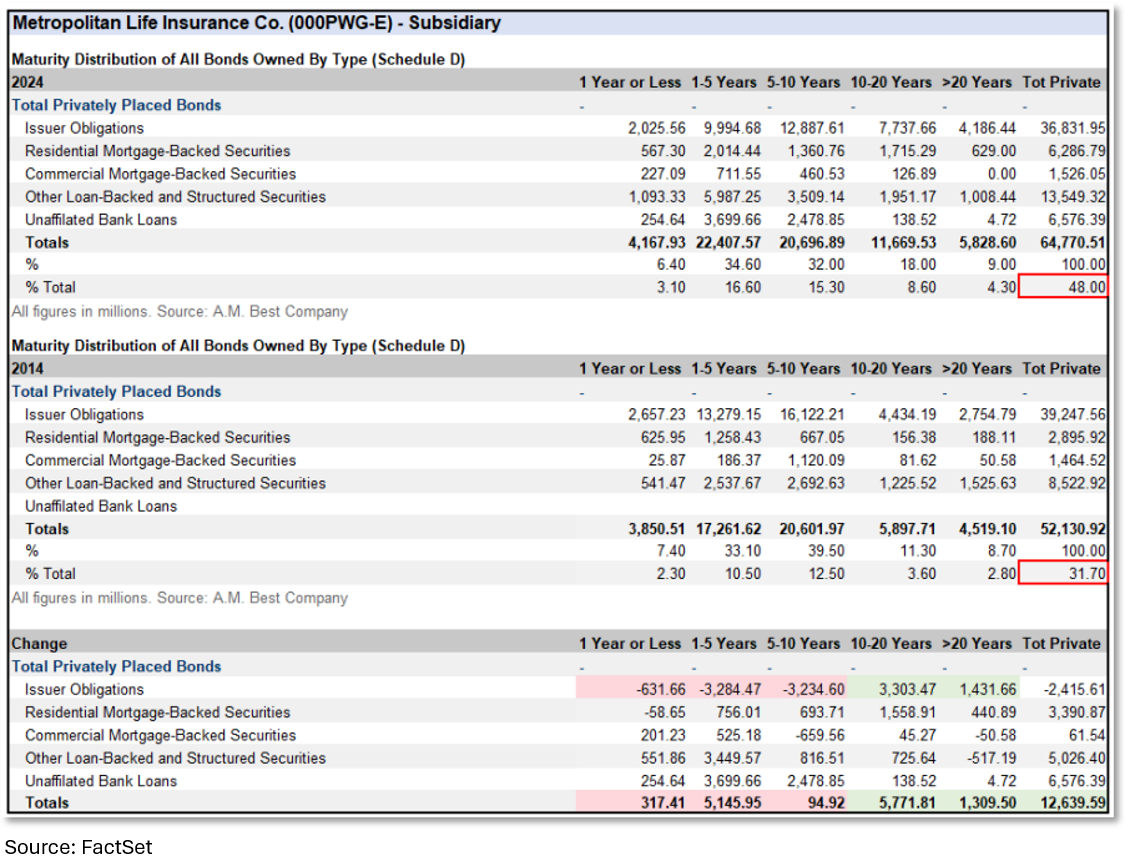Click the Source: FactSet caption
Image resolution: width=1128 pixels, height=864 pixels.
click(x=79, y=847)
